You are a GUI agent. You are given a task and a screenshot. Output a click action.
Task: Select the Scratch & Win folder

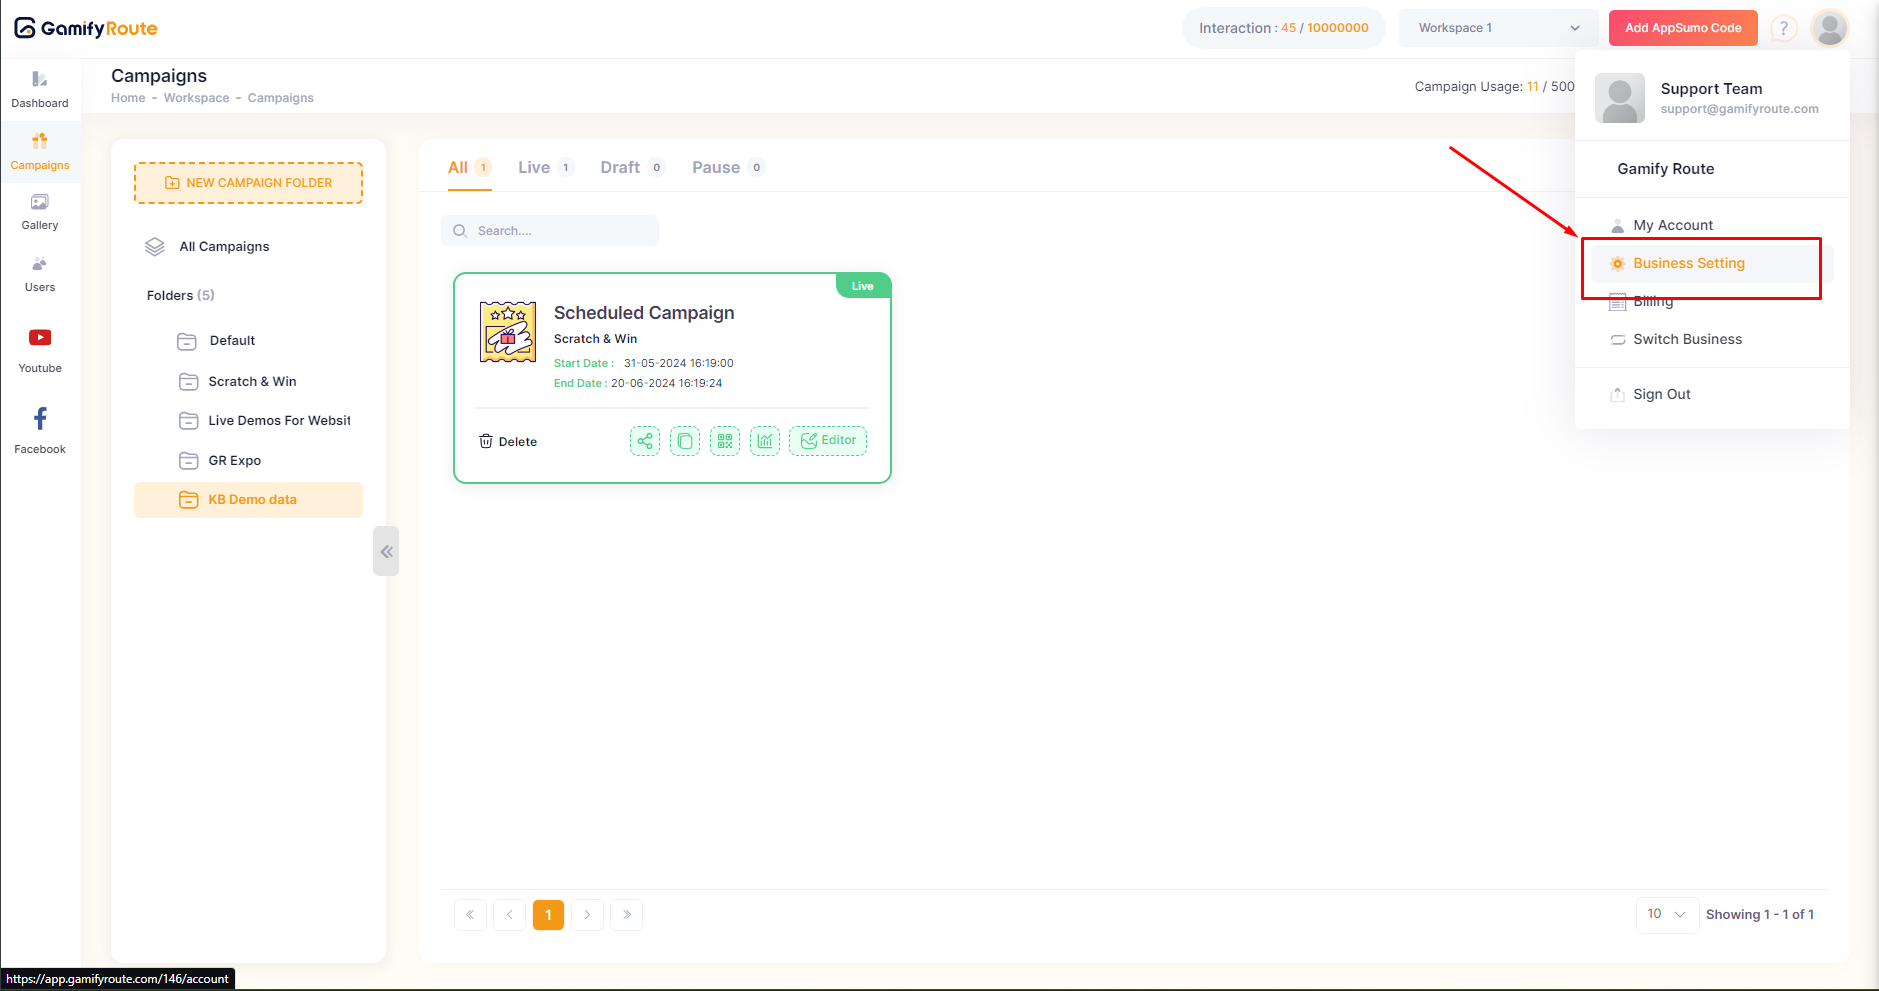[x=252, y=381]
